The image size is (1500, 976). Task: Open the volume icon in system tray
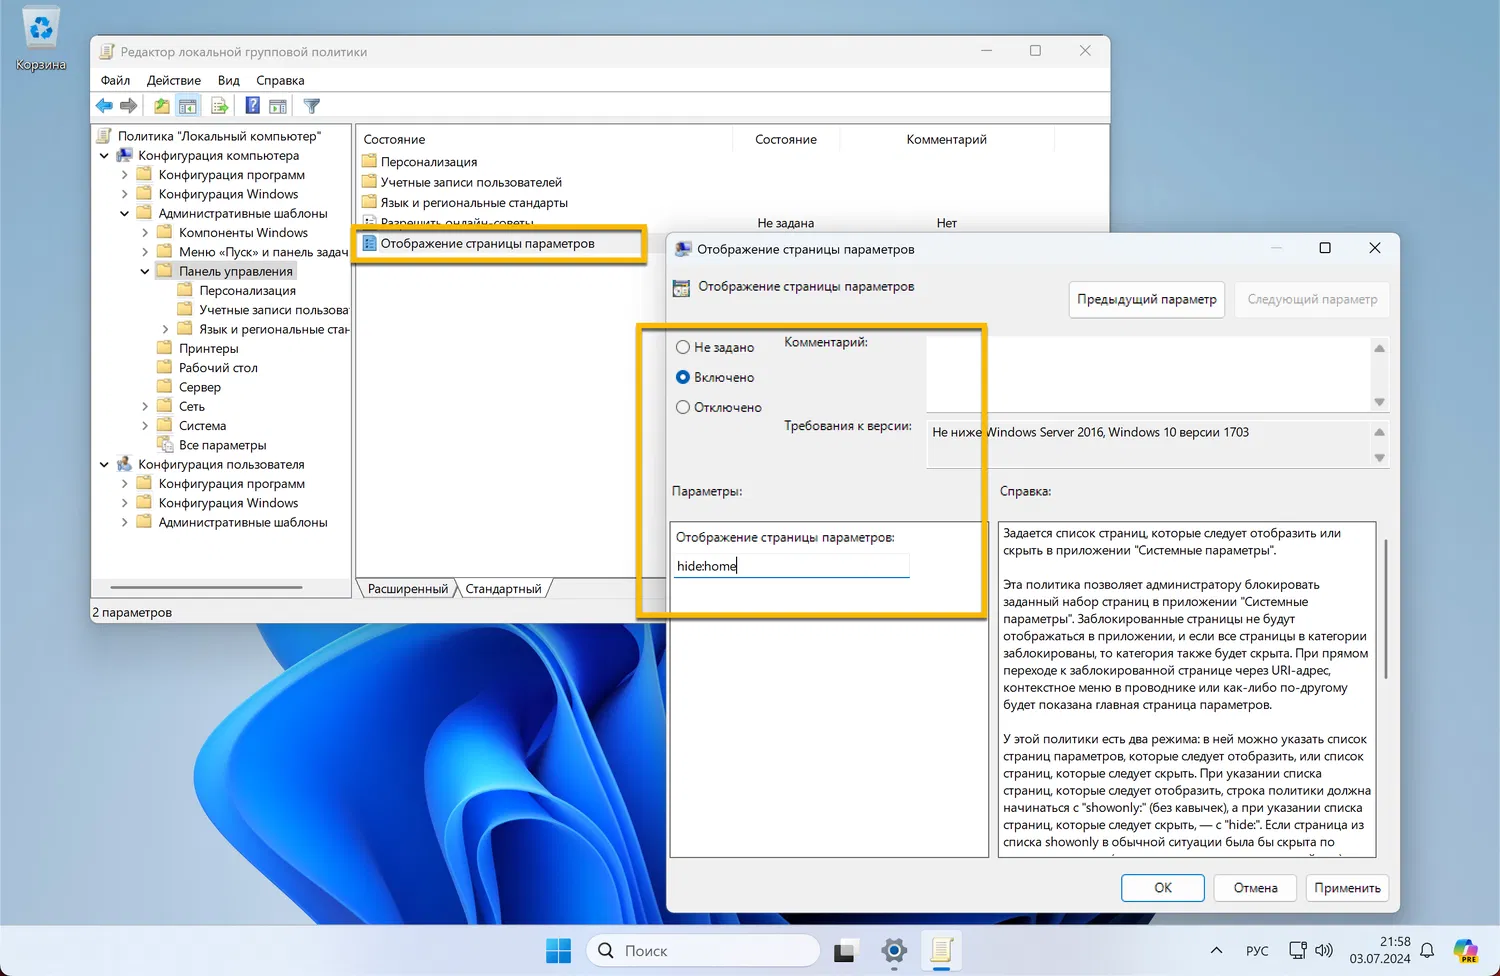tap(1324, 950)
